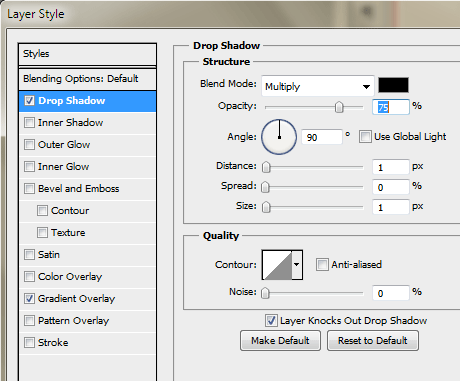
Task: Open the black shadow color swatch
Action: pyautogui.click(x=393, y=85)
